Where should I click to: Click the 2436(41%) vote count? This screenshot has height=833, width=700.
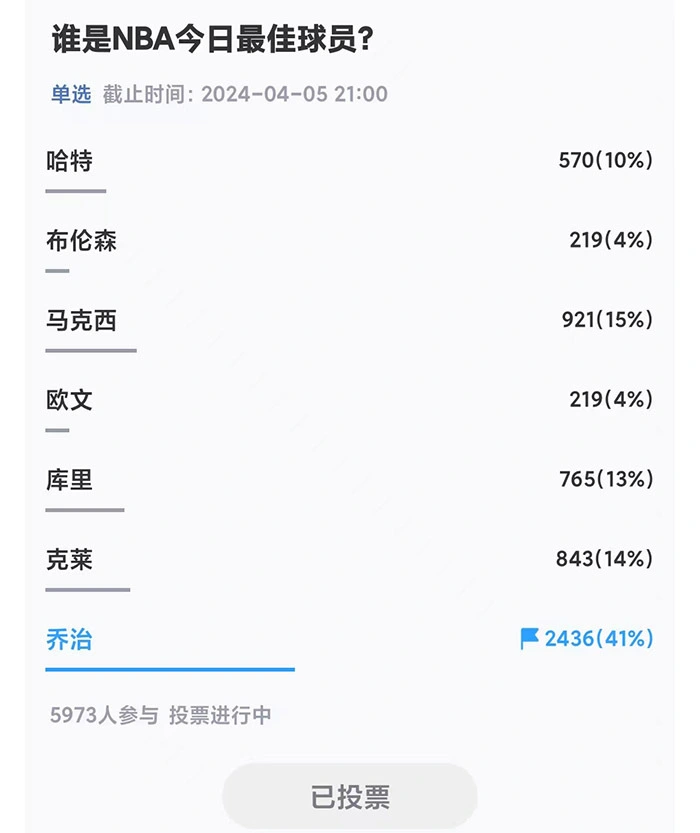point(599,639)
